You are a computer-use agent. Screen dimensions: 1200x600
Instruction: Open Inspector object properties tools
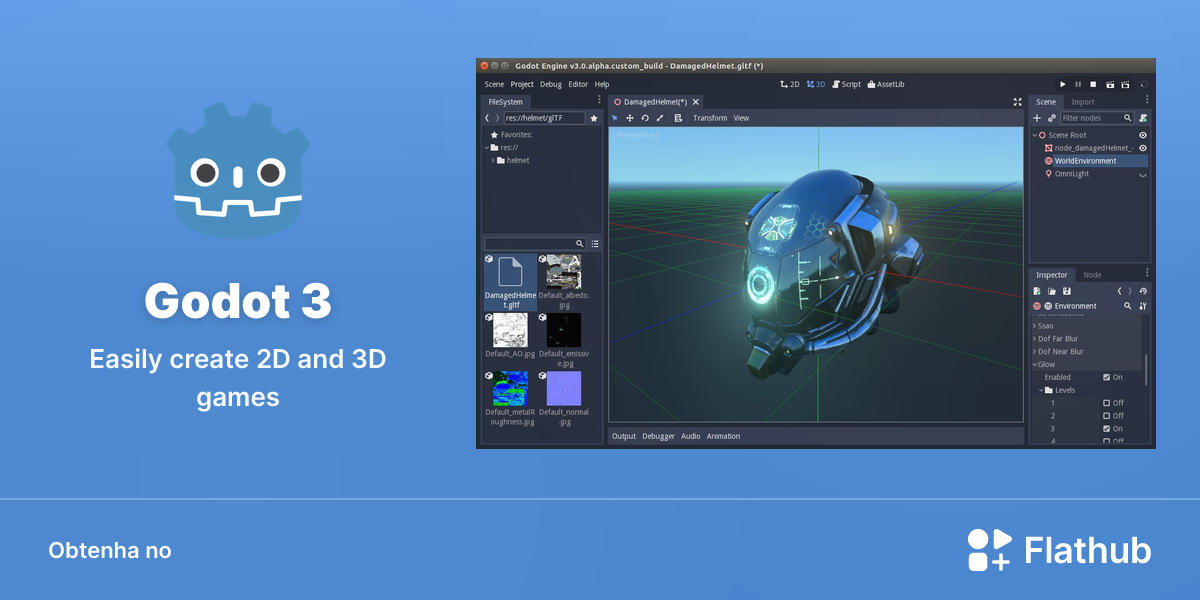(x=1143, y=306)
